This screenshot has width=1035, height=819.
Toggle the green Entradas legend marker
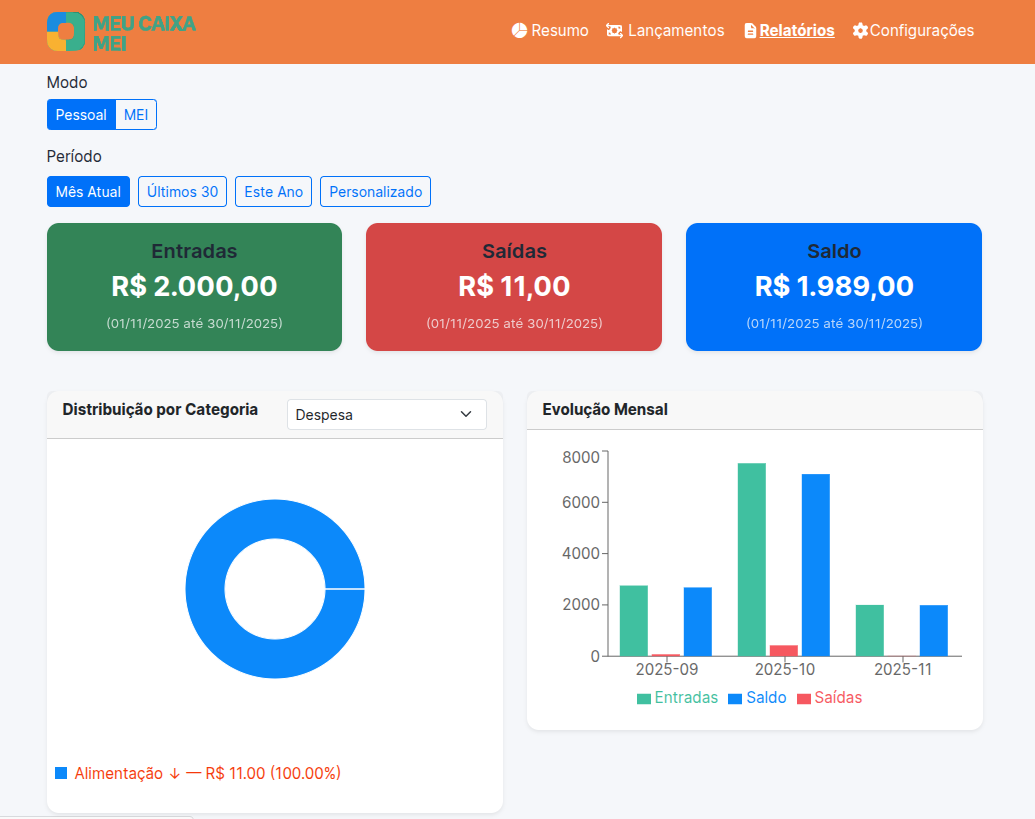click(x=644, y=698)
